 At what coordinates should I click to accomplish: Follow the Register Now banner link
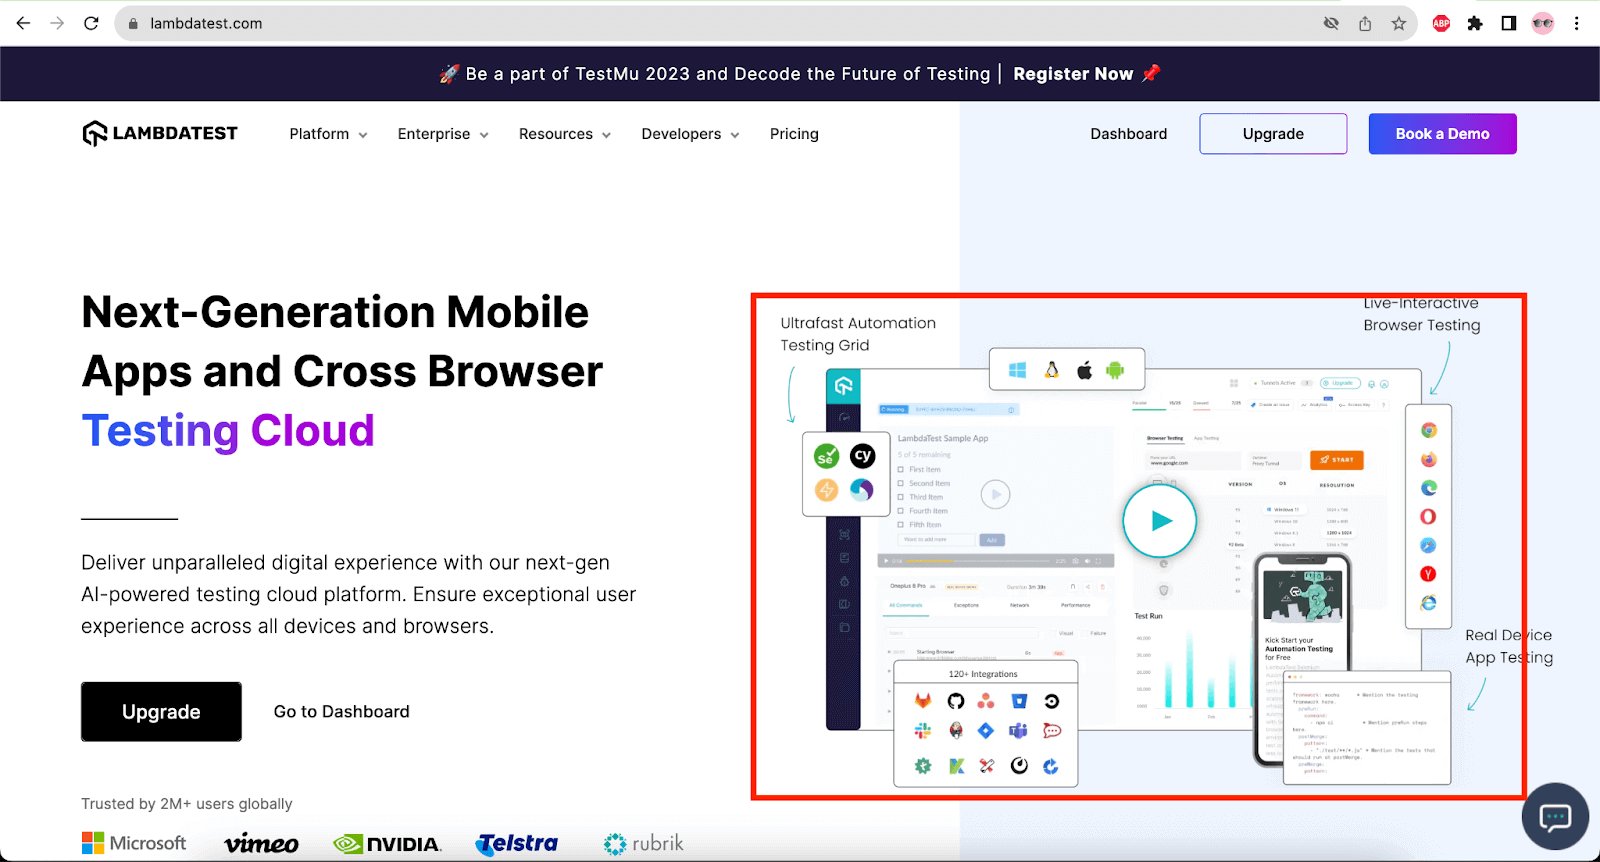click(1073, 74)
